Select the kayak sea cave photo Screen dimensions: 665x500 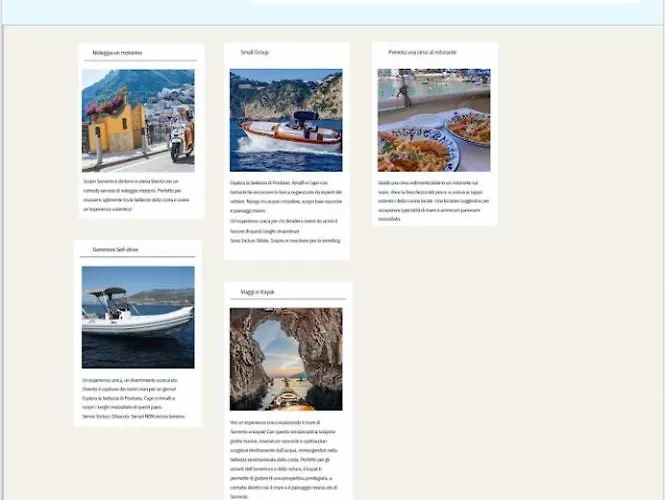pyautogui.click(x=286, y=359)
